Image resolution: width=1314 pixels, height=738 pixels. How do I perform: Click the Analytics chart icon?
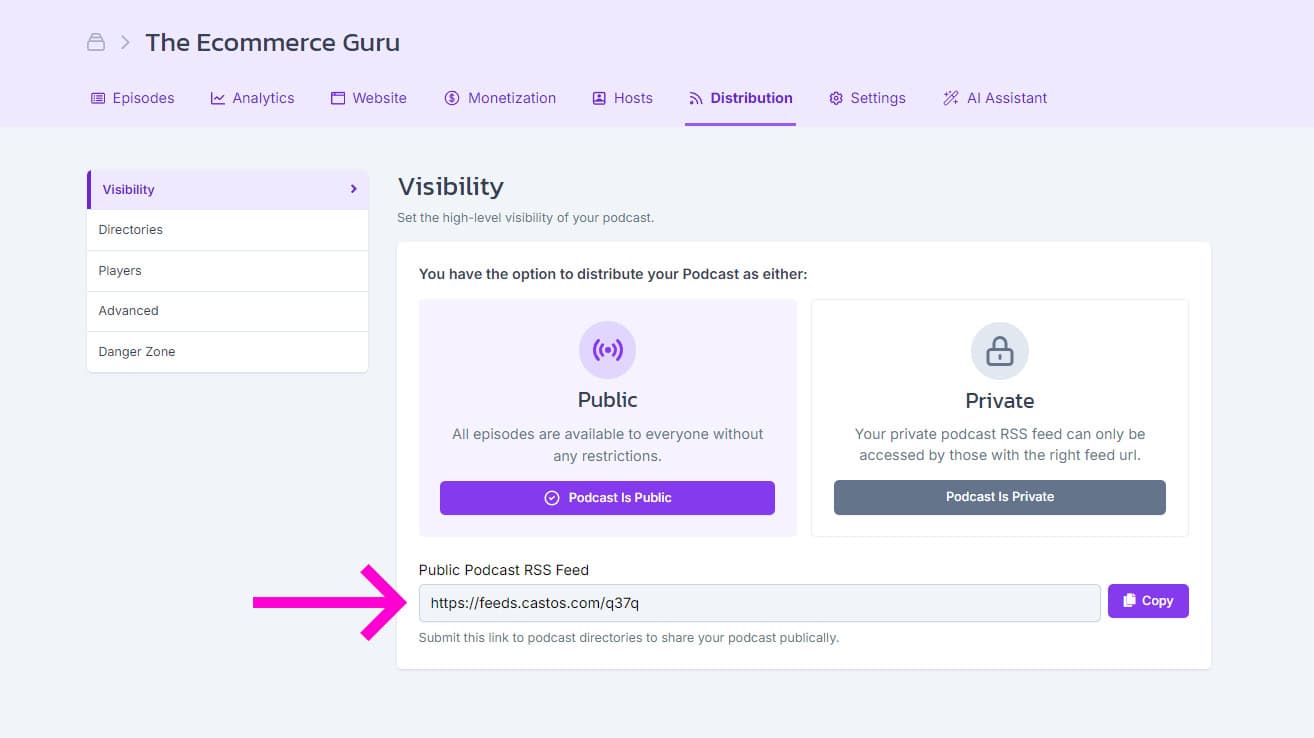tap(218, 98)
